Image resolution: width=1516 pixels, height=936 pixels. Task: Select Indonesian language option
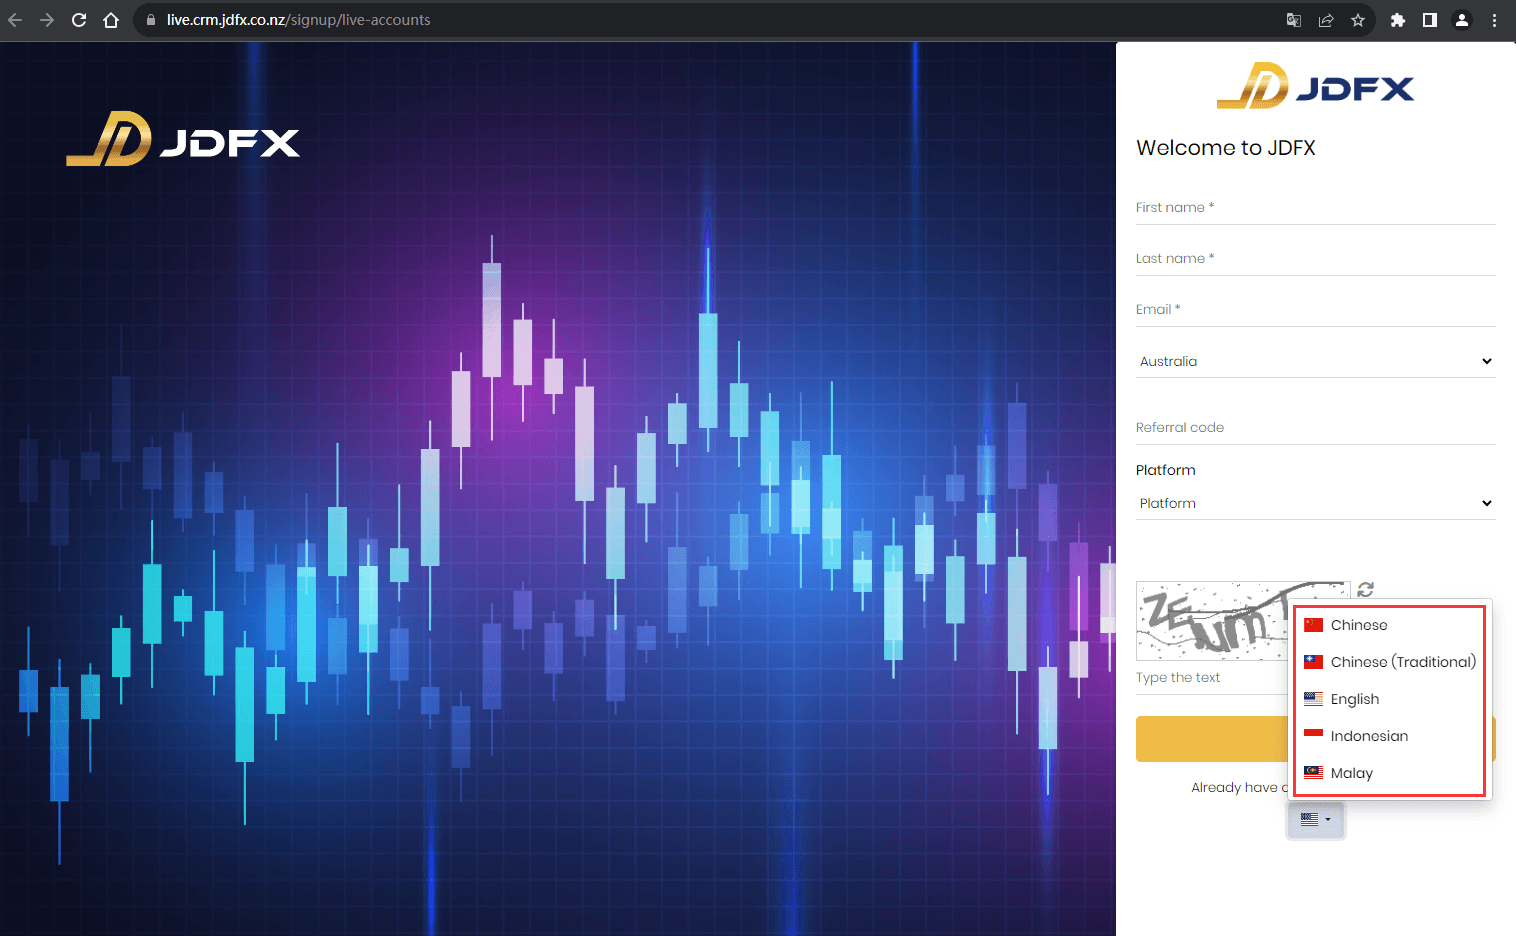coord(1388,736)
